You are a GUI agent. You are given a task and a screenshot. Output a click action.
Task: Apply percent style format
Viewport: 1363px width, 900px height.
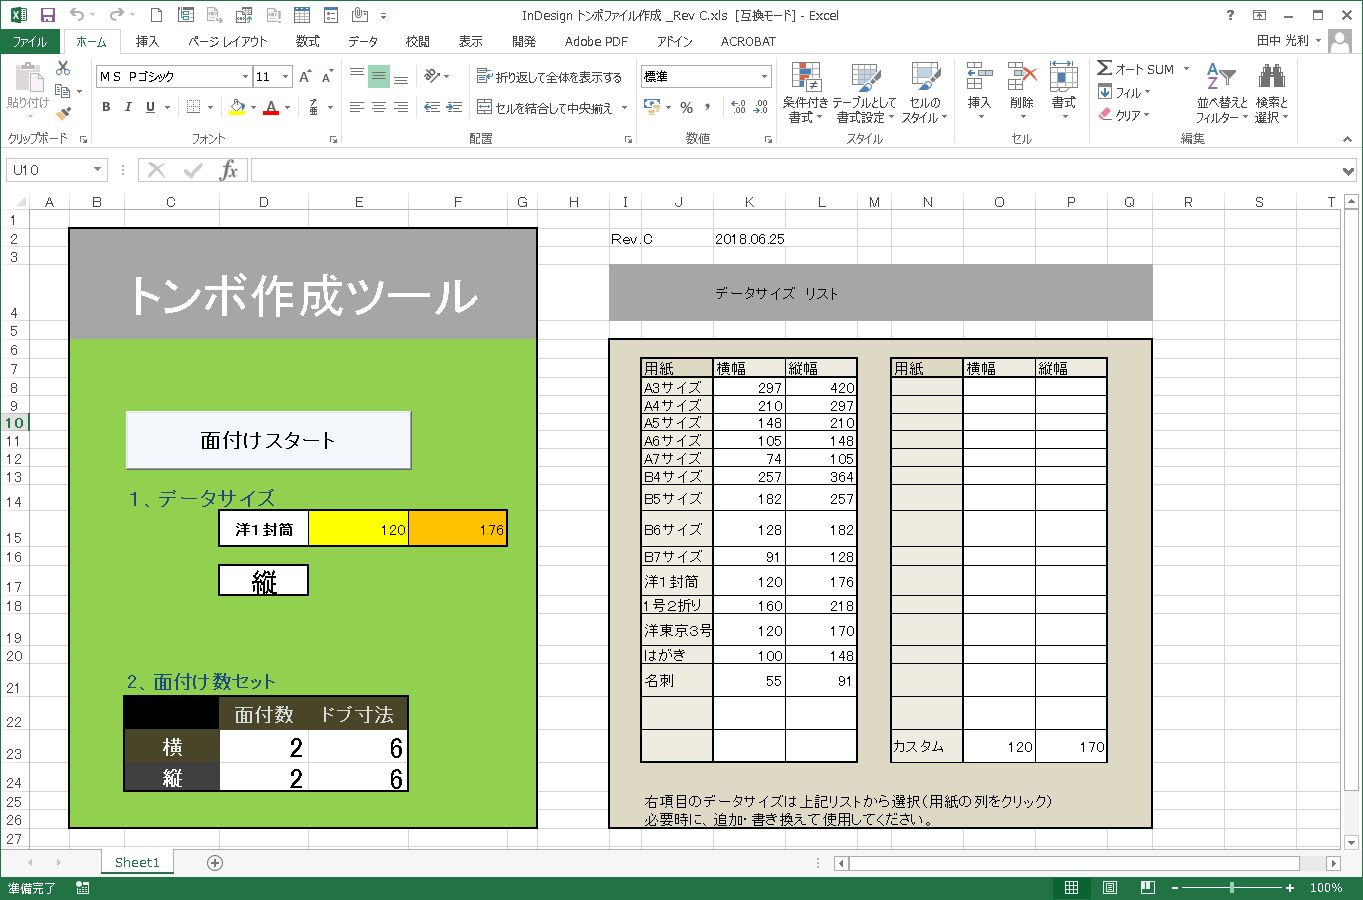[686, 107]
